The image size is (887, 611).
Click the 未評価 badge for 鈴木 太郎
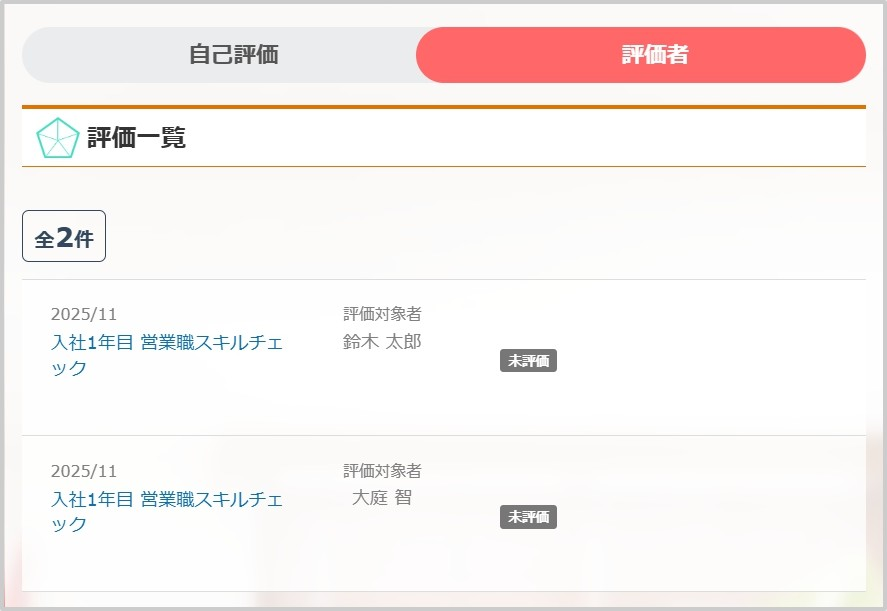click(528, 361)
